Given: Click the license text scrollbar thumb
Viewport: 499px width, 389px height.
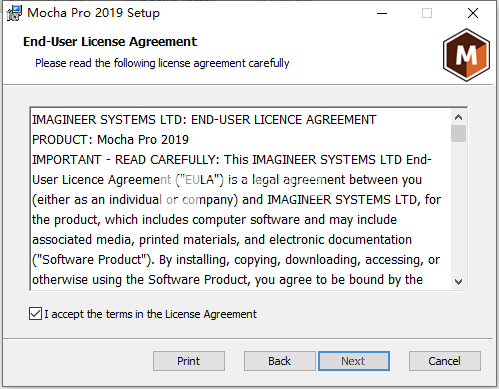Looking at the screenshot, I should 458,134.
